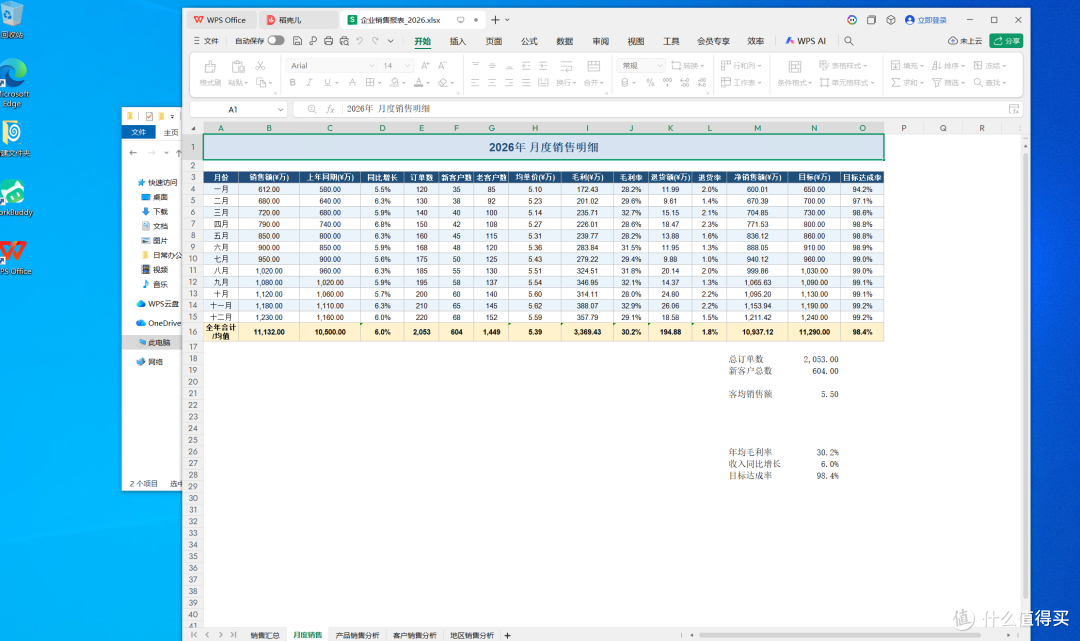Open the 插入 ribbon tab

tap(458, 41)
